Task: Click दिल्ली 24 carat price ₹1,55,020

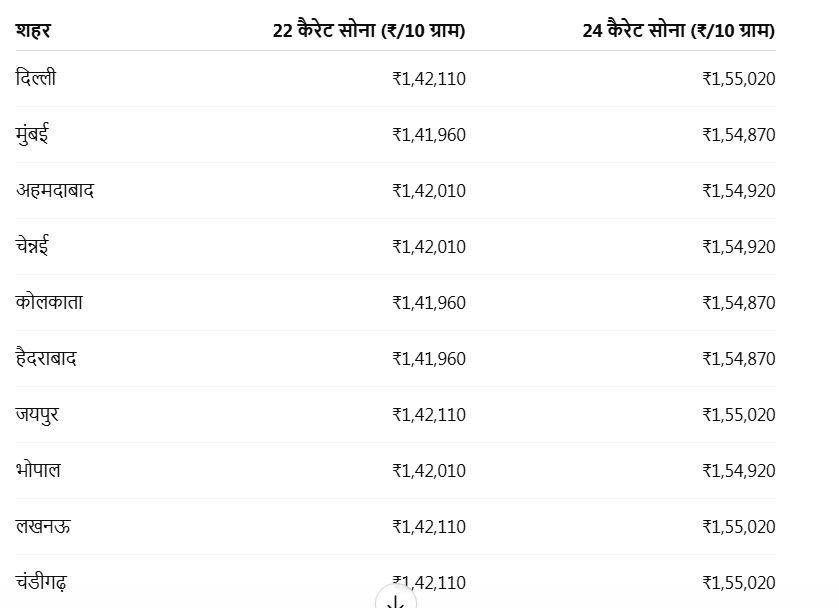Action: 739,79
